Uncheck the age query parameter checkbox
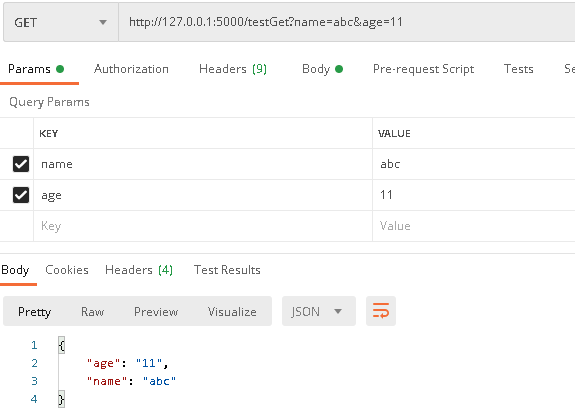575x412 pixels. click(21, 195)
